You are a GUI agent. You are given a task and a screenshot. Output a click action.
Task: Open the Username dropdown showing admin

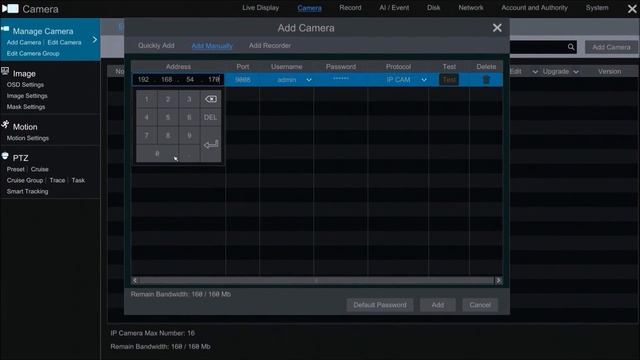[309, 80]
